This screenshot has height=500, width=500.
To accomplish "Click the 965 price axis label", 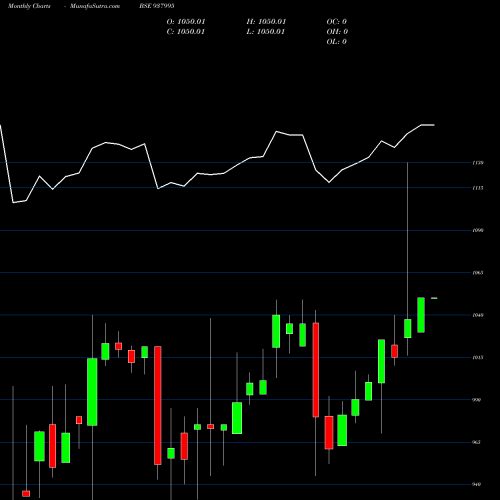I will coord(477,442).
